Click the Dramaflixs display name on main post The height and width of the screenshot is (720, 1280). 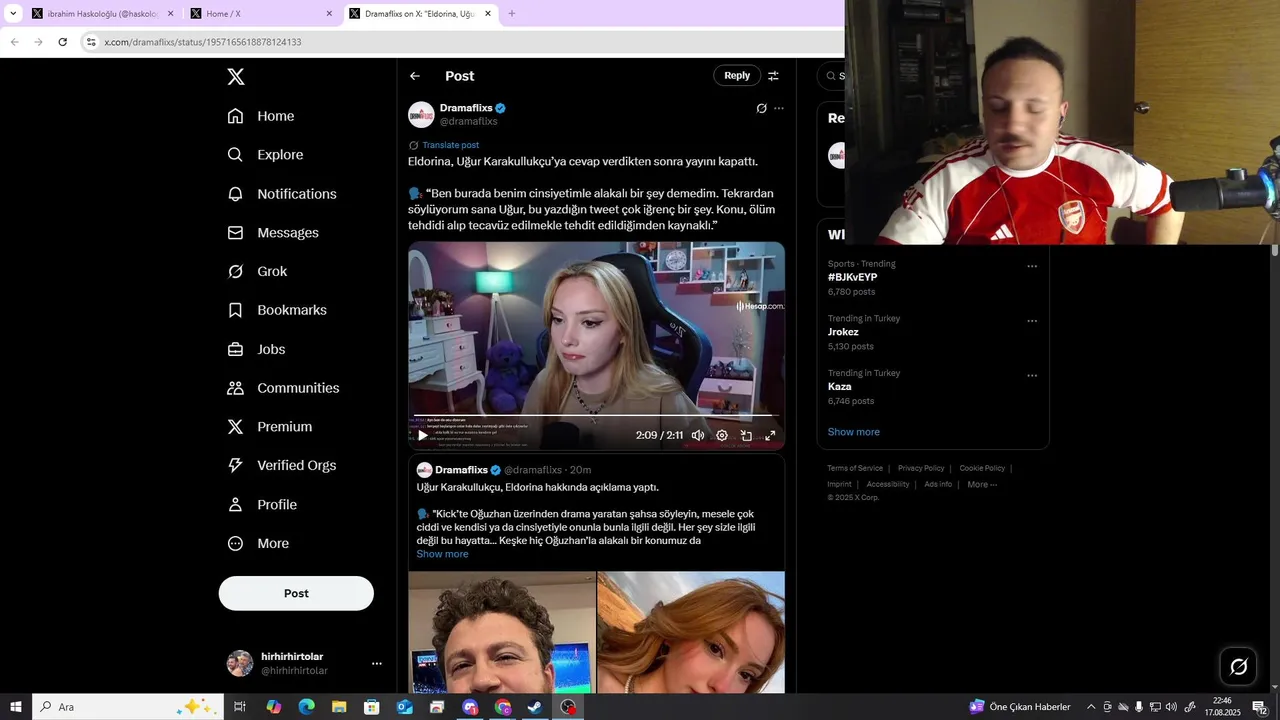pos(466,108)
